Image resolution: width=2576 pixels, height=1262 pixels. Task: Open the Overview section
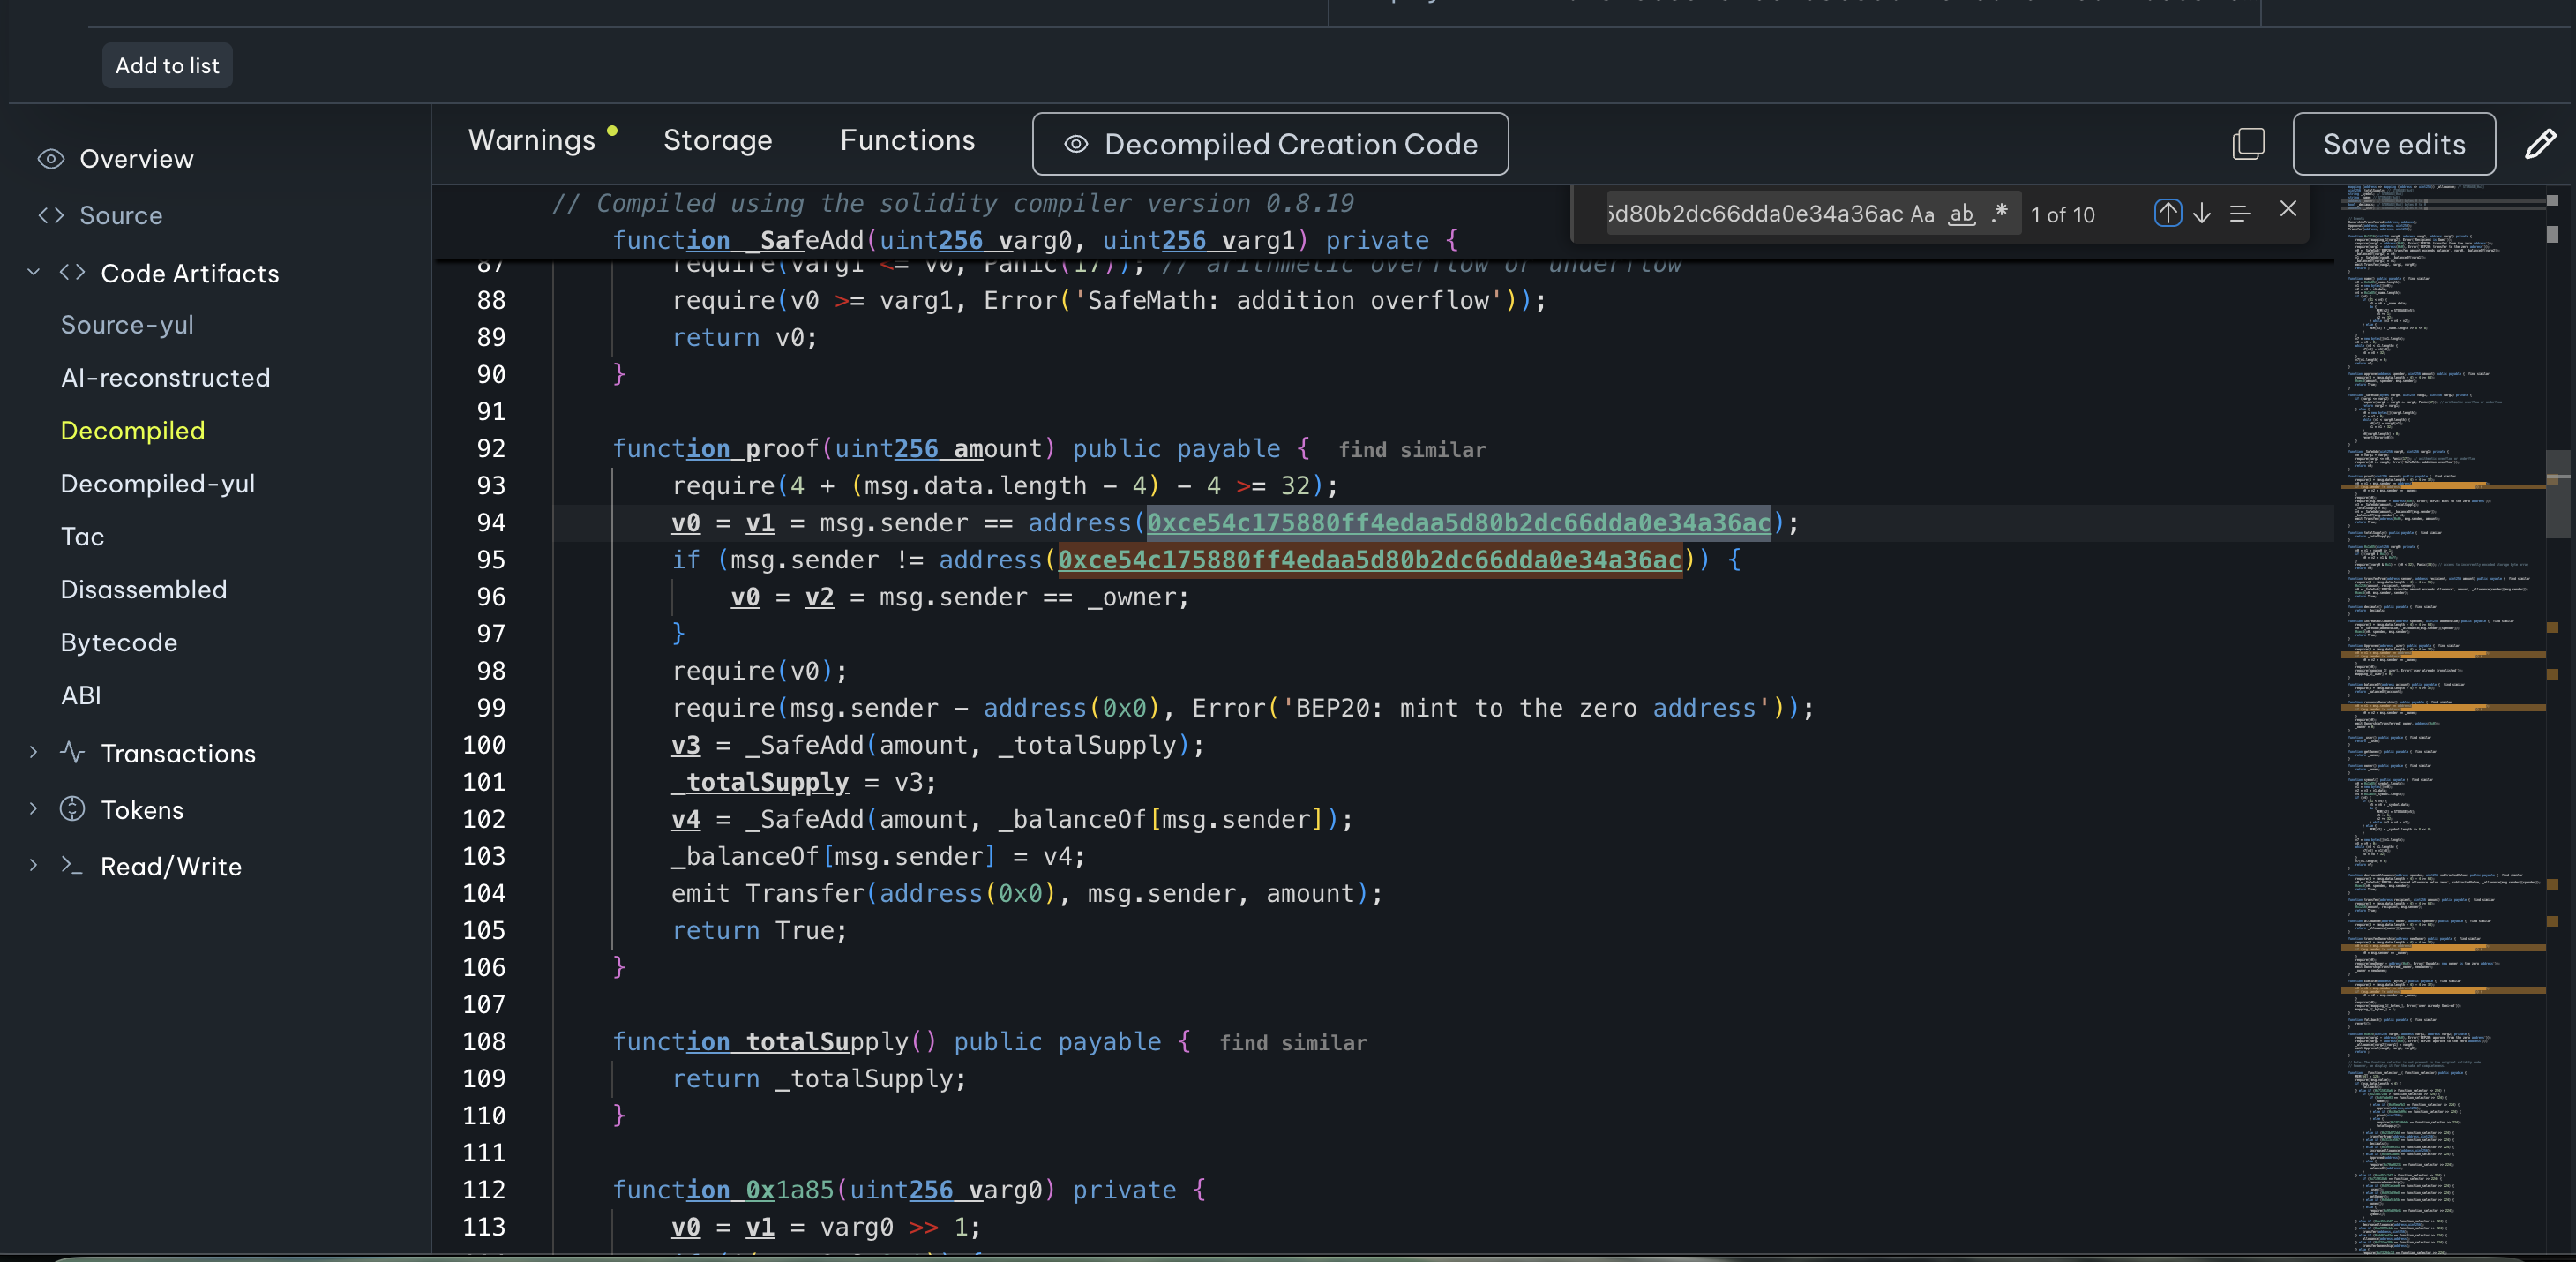(136, 159)
